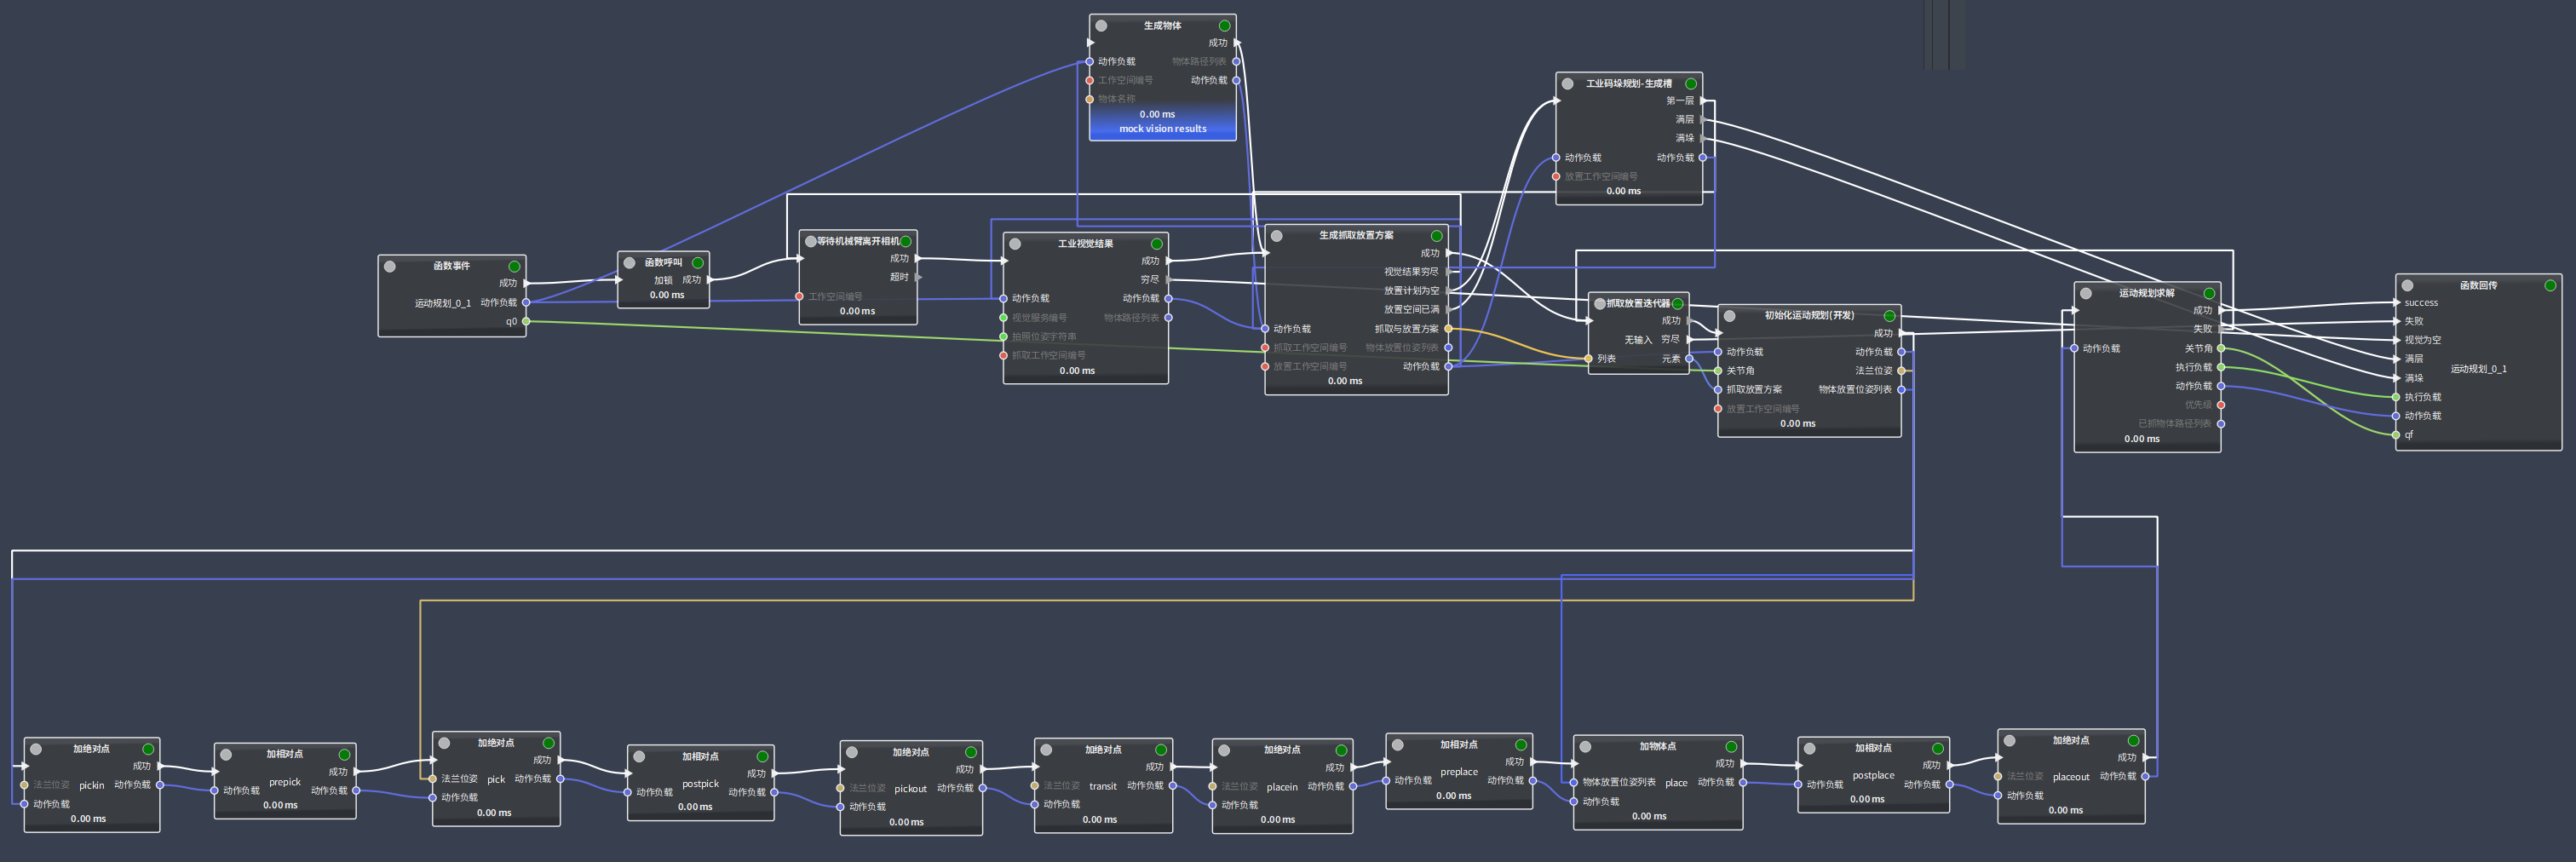Click gray dot on 工业码垛规划-生成槽 node
This screenshot has height=862, width=2576.
1568,84
